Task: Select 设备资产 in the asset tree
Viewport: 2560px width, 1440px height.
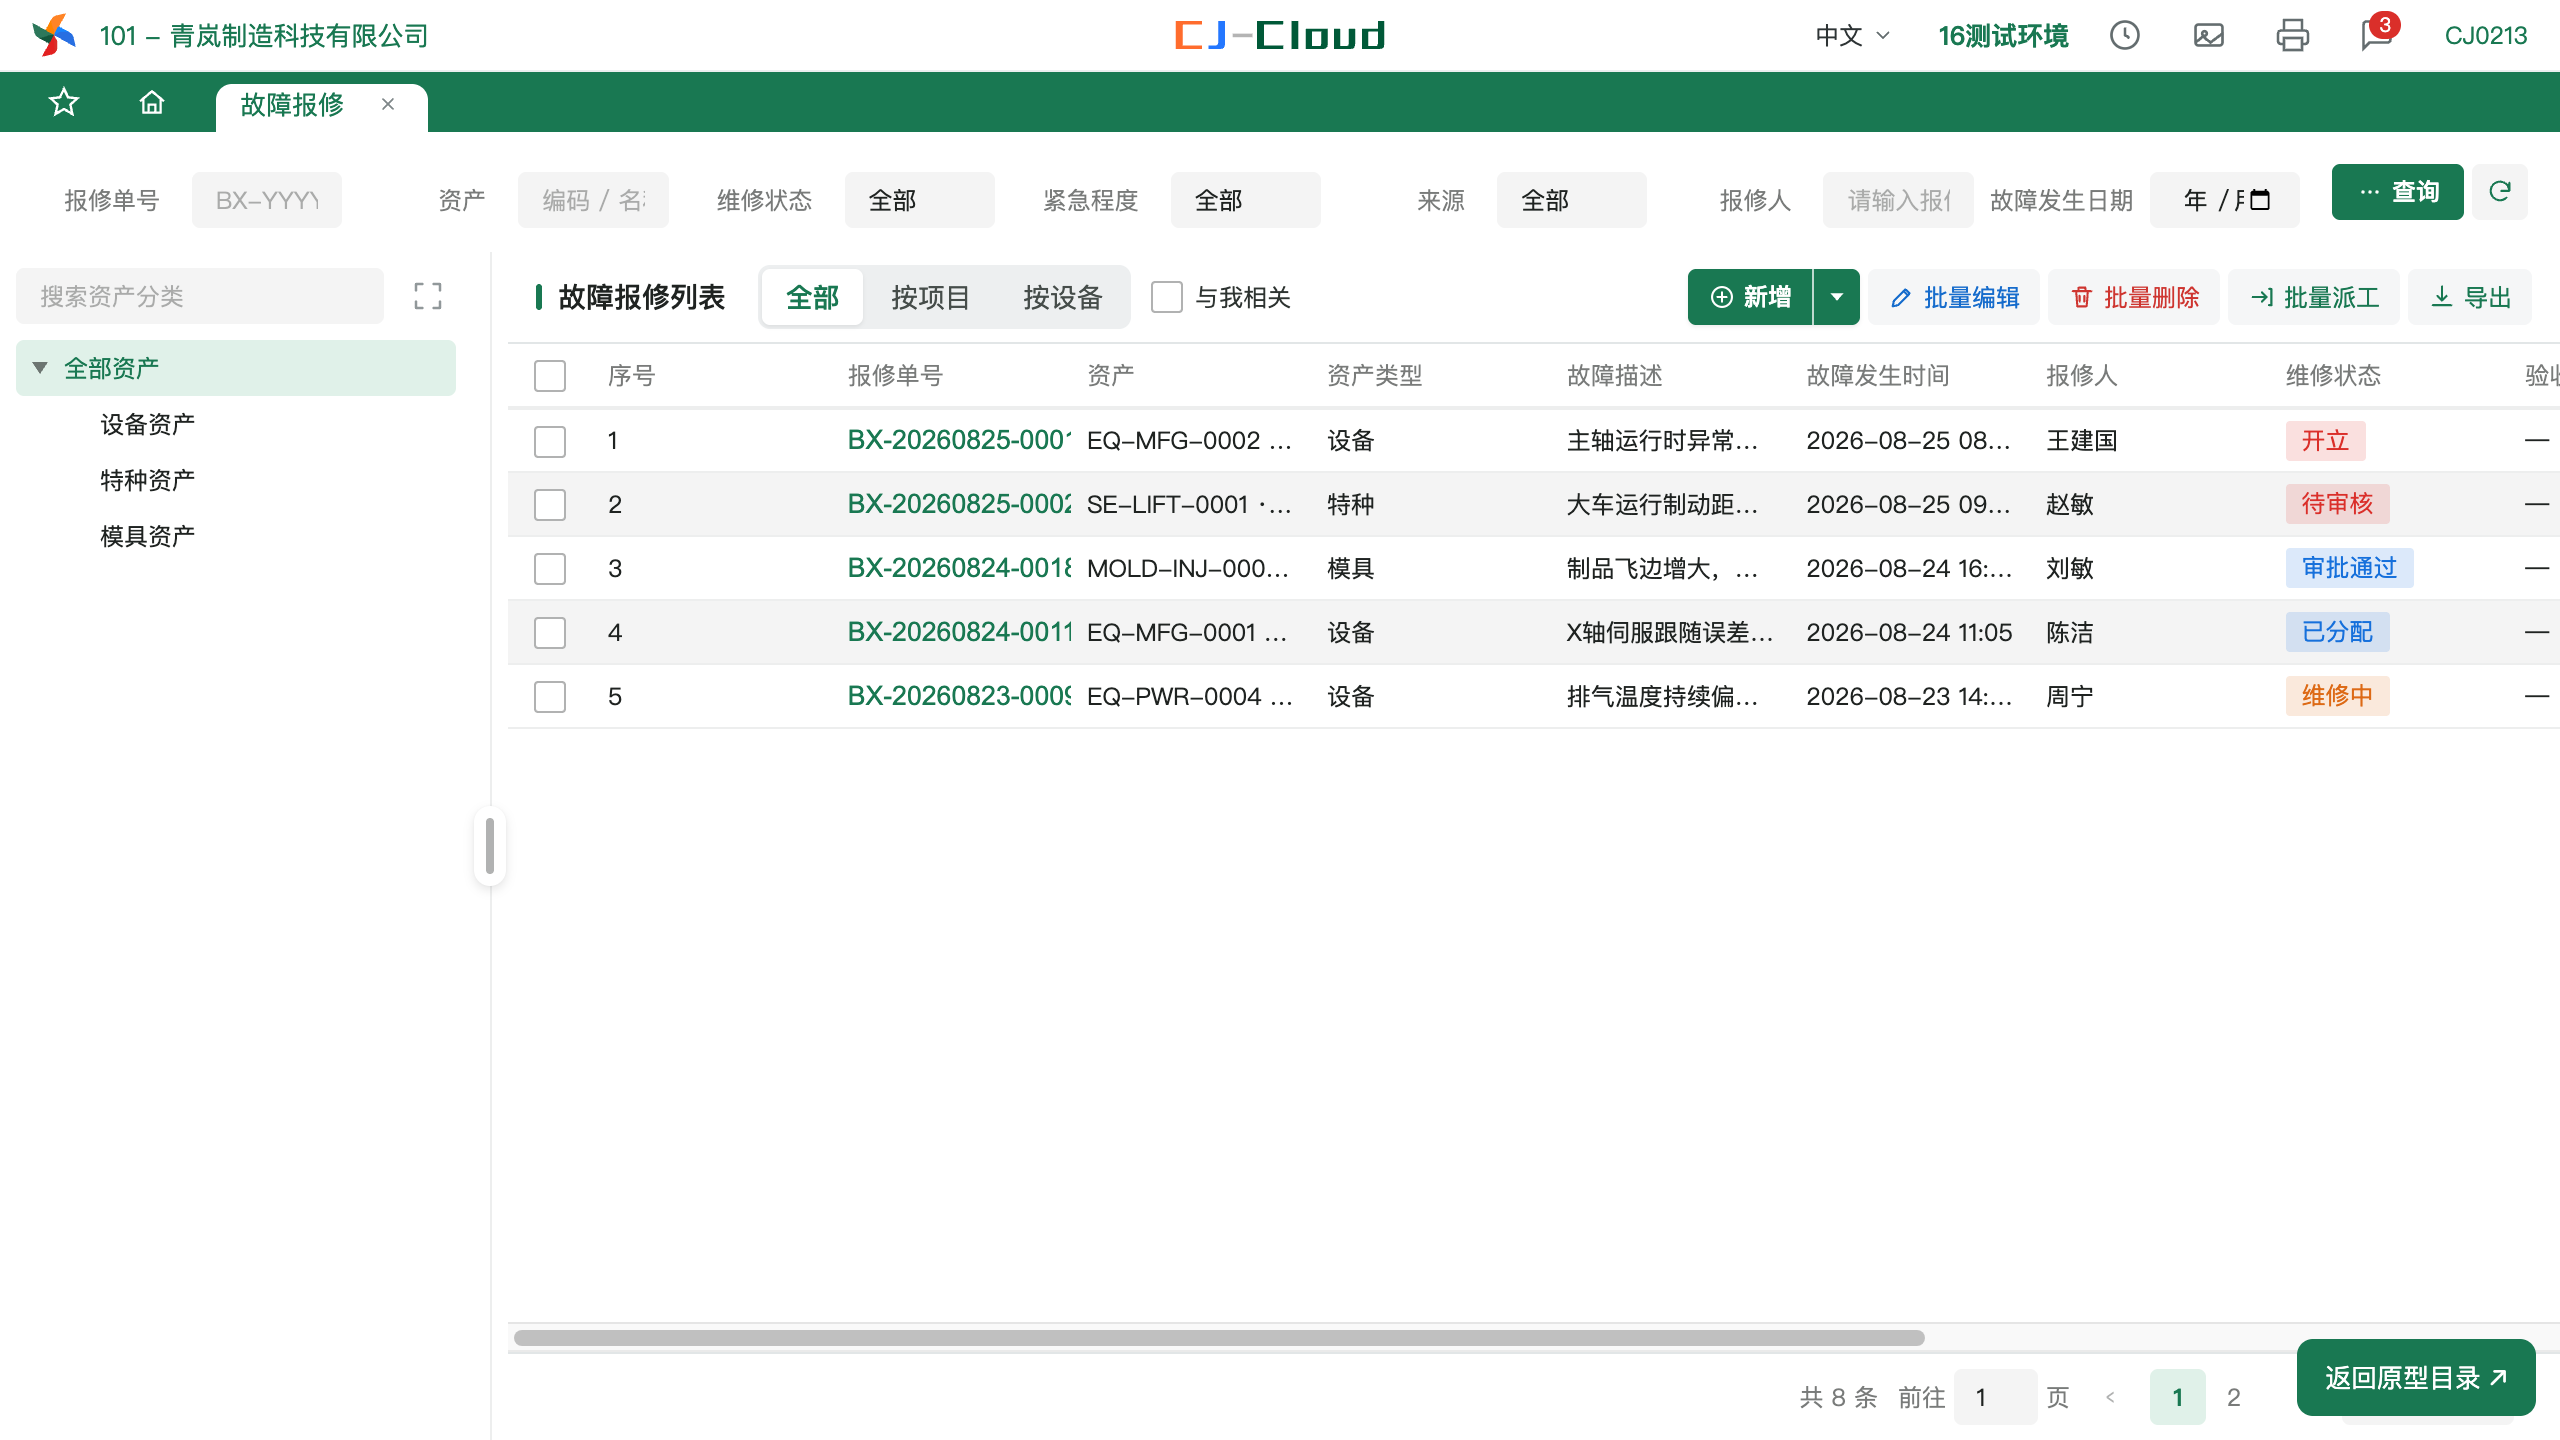Action: coord(147,424)
